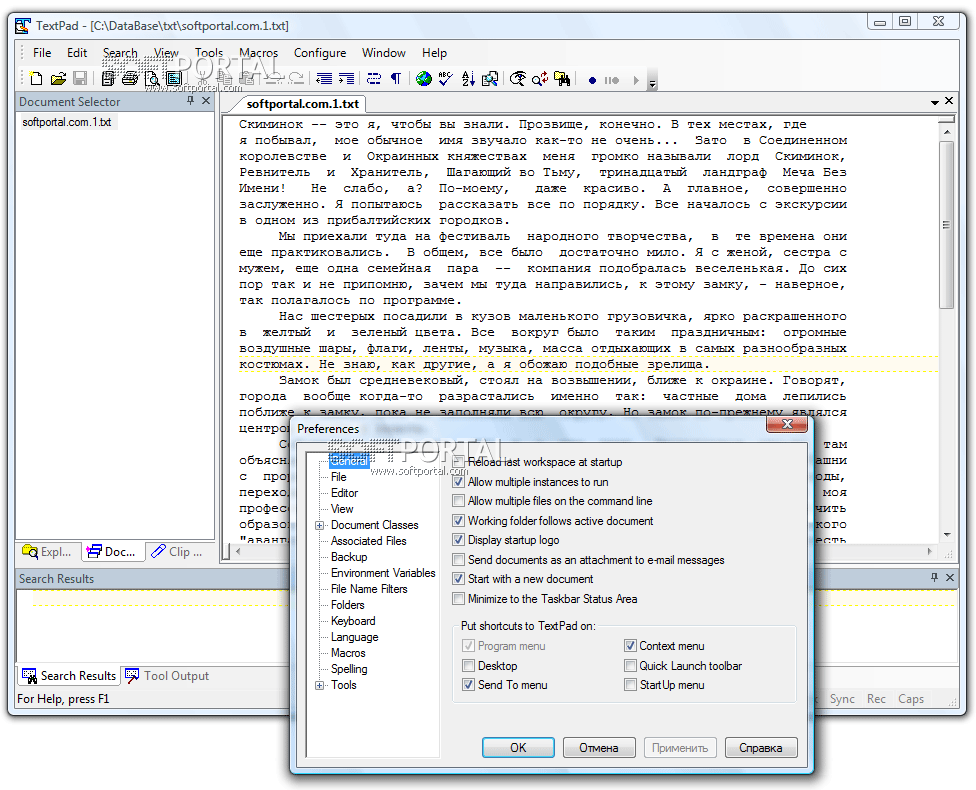Open the Window menu
The height and width of the screenshot is (790, 976).
tap(383, 53)
